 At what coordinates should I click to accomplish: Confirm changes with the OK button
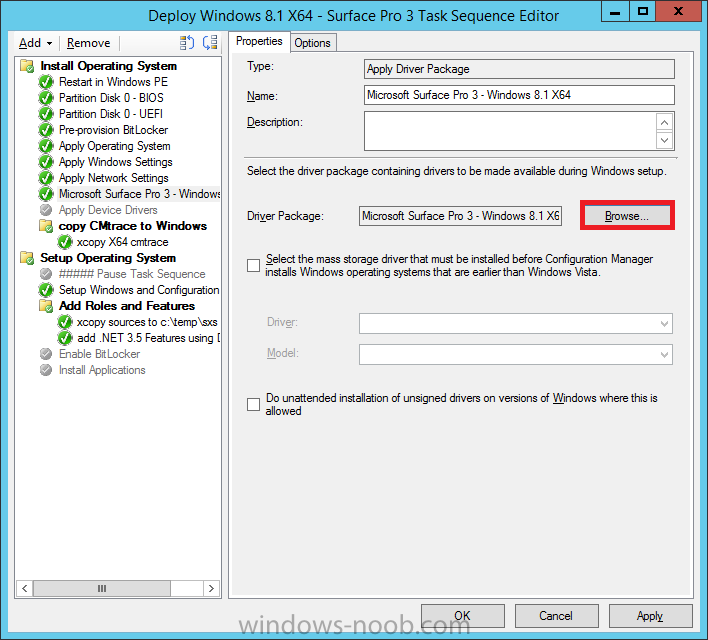tap(463, 616)
